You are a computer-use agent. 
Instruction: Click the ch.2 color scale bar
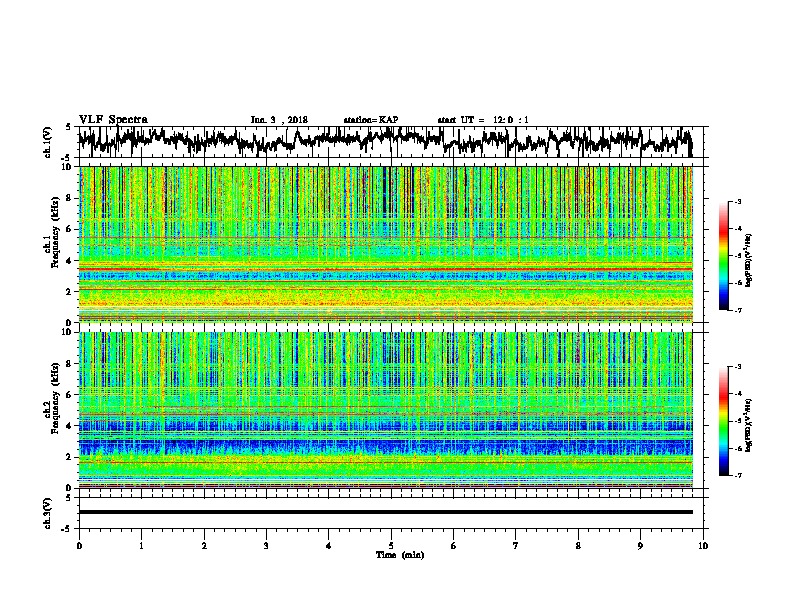723,421
